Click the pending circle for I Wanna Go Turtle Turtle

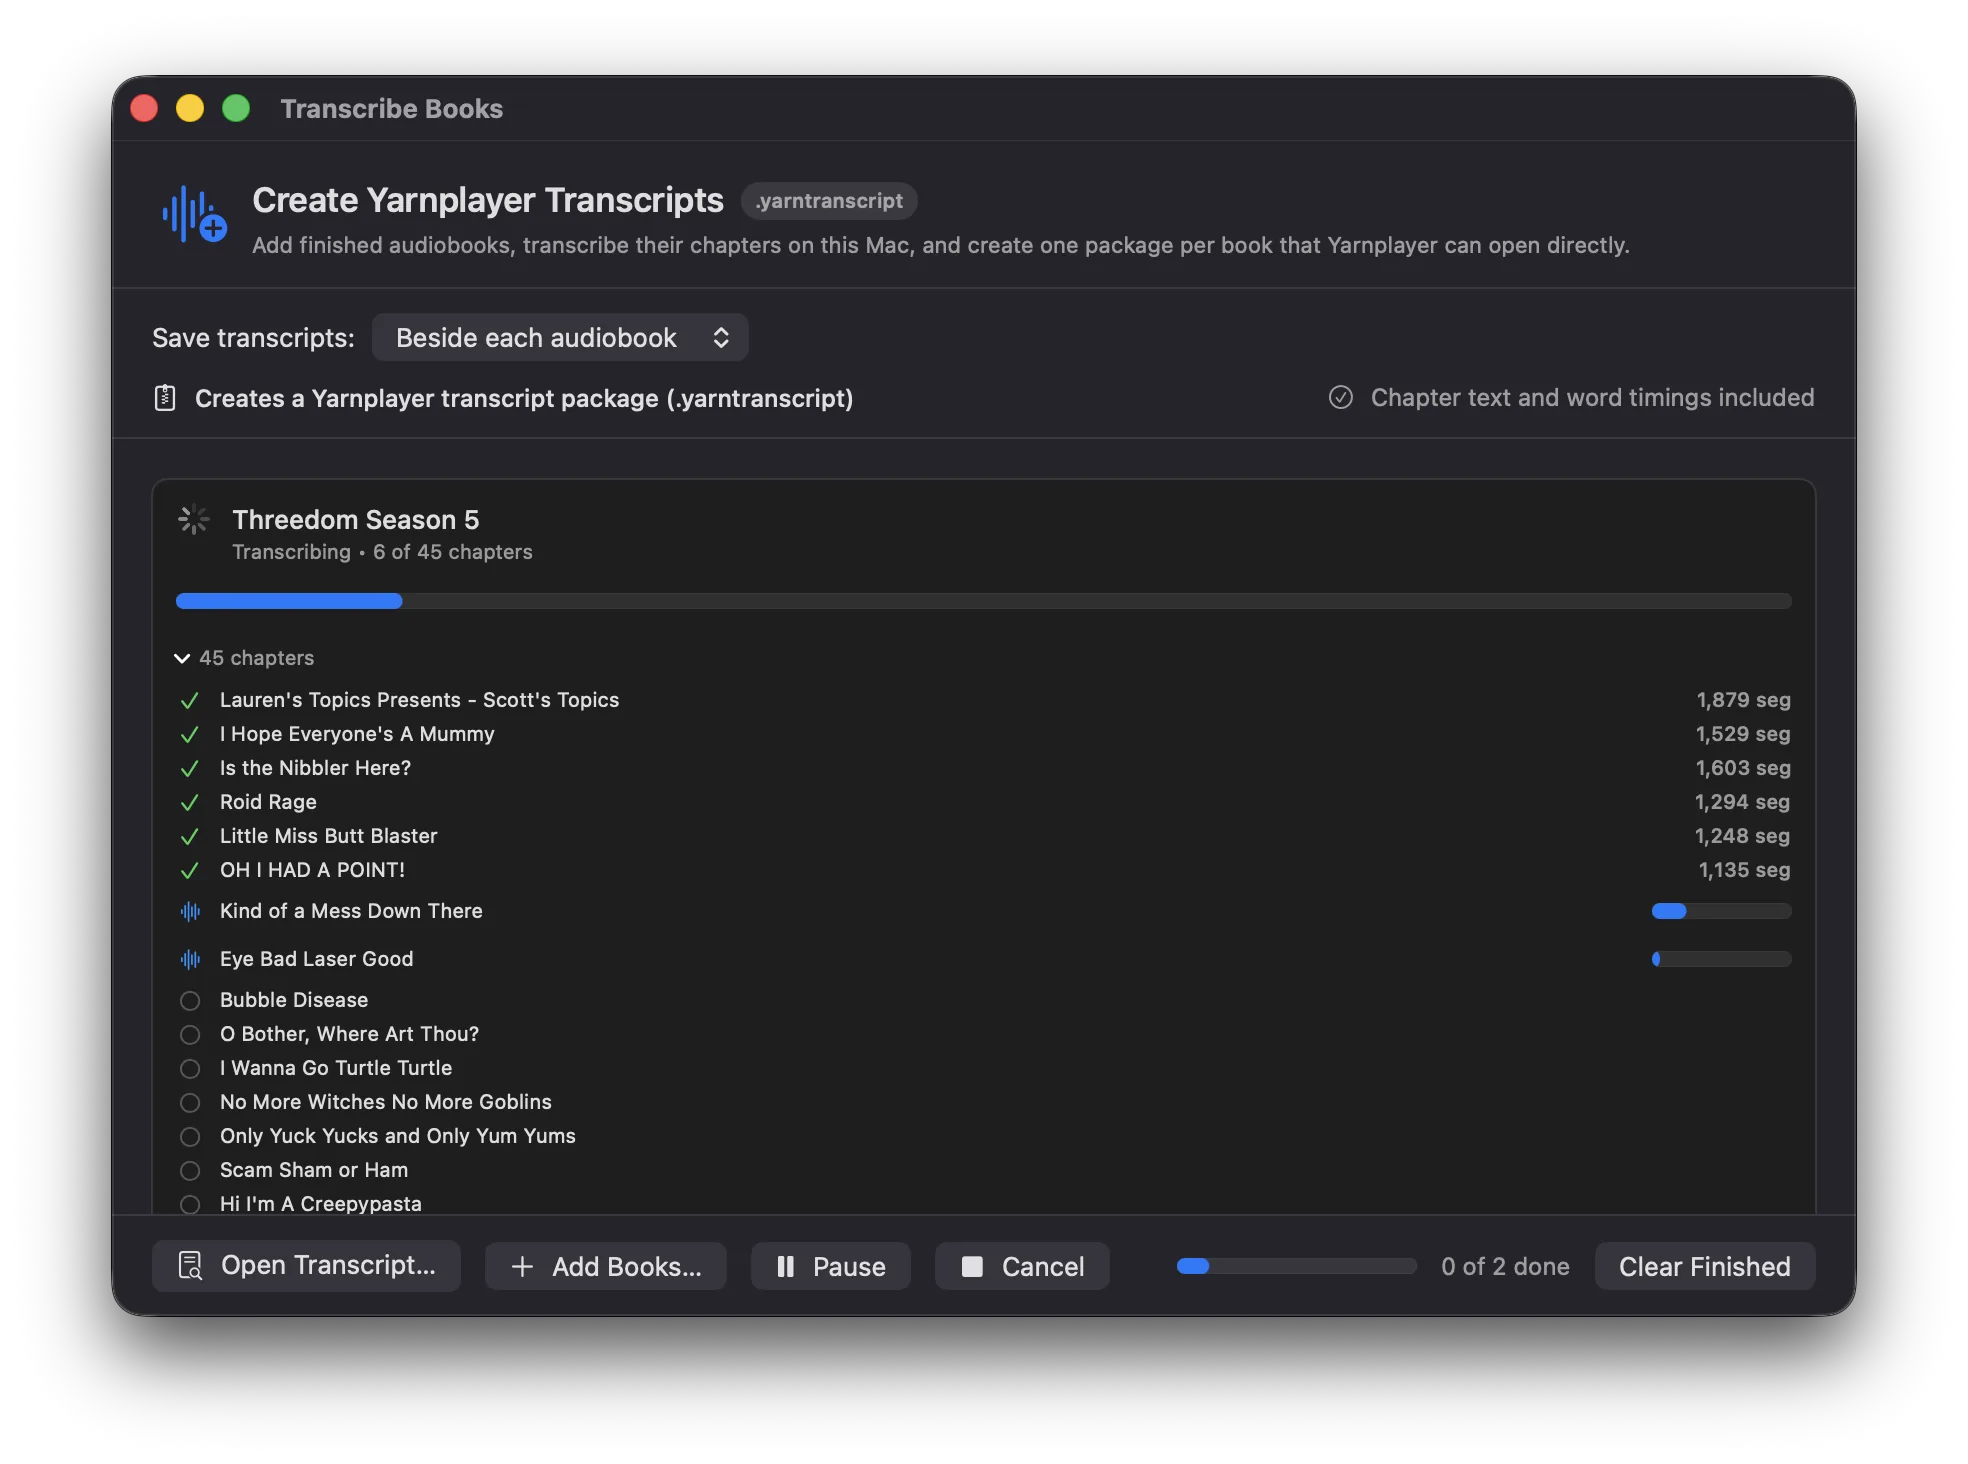click(x=190, y=1069)
